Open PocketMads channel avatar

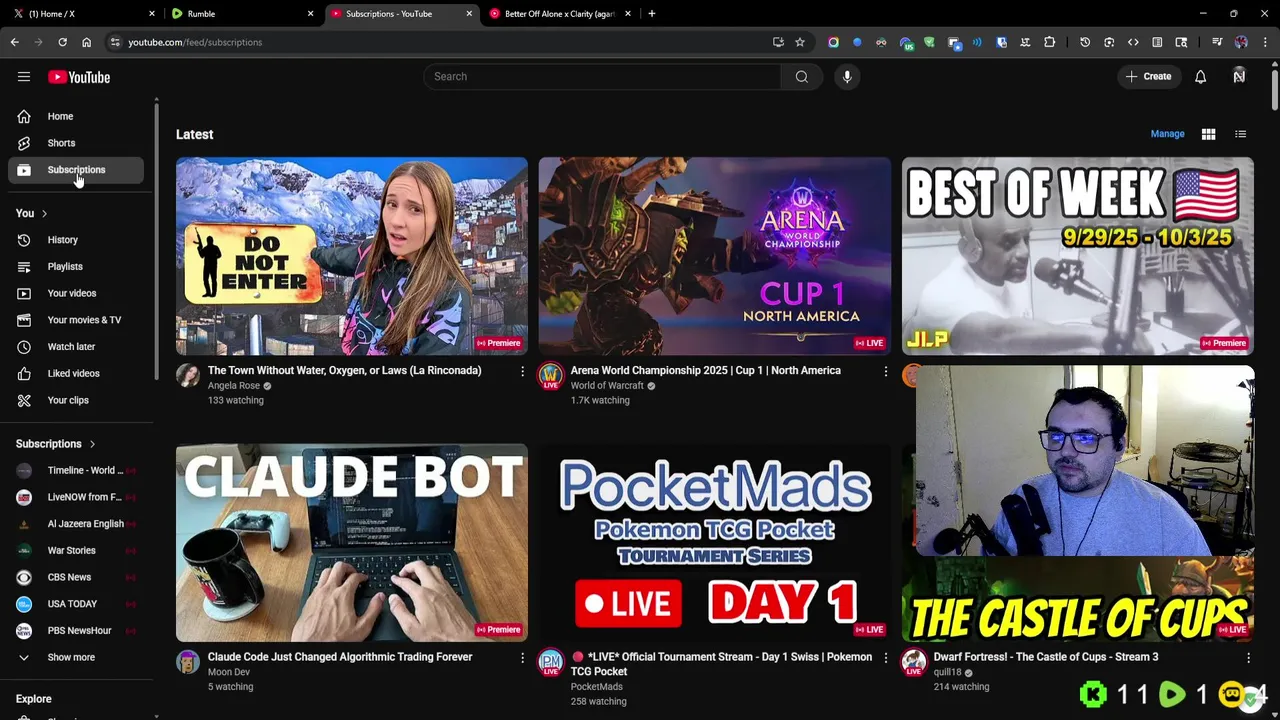[x=550, y=662]
